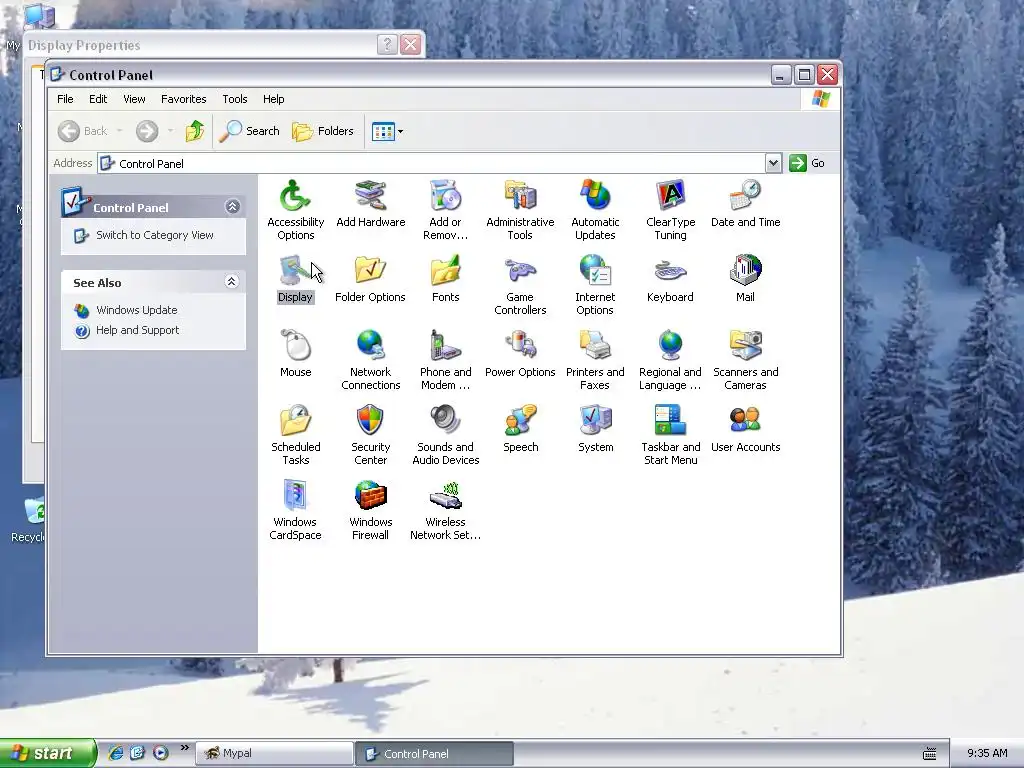Collapse the See Also section
Image resolution: width=1024 pixels, height=768 pixels.
tap(231, 281)
